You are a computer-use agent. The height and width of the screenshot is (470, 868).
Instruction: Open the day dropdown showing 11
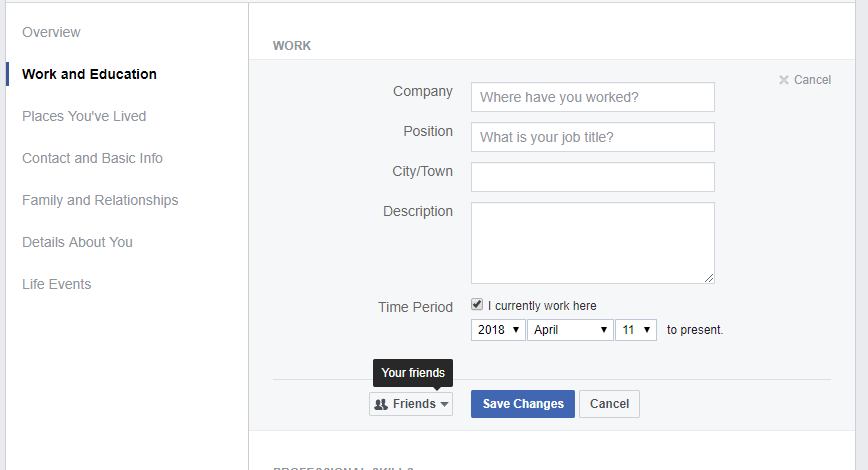pyautogui.click(x=635, y=329)
